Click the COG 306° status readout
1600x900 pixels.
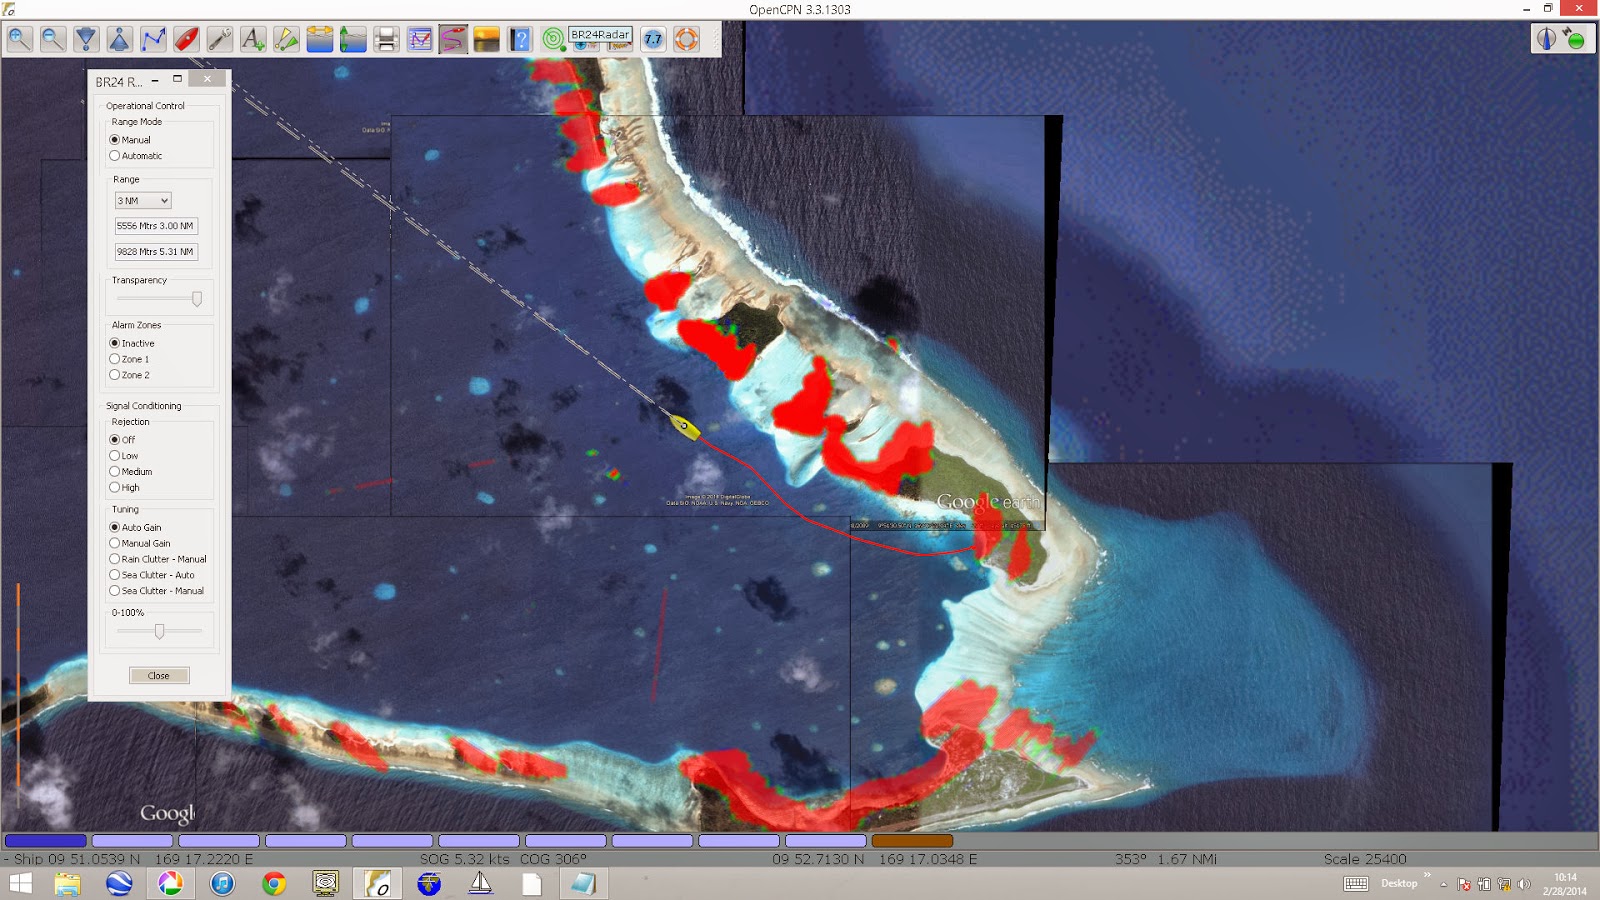coord(553,859)
